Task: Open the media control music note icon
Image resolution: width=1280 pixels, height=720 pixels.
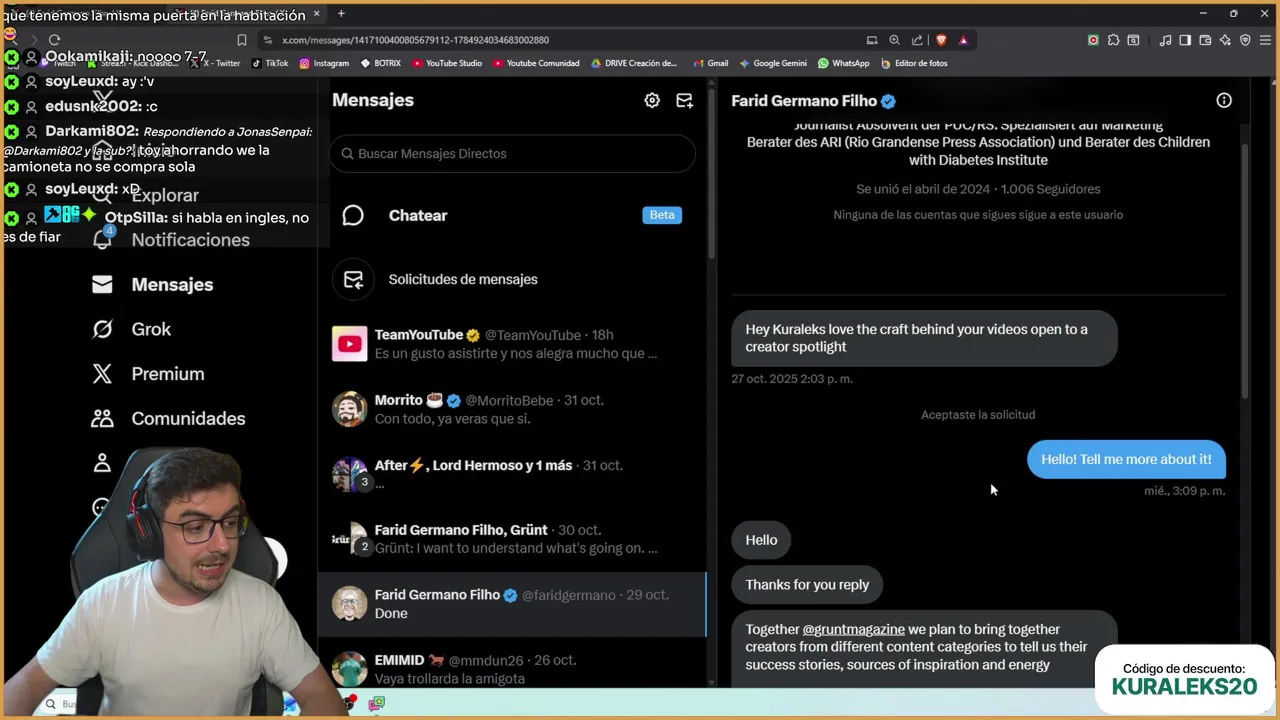Action: tap(1165, 40)
